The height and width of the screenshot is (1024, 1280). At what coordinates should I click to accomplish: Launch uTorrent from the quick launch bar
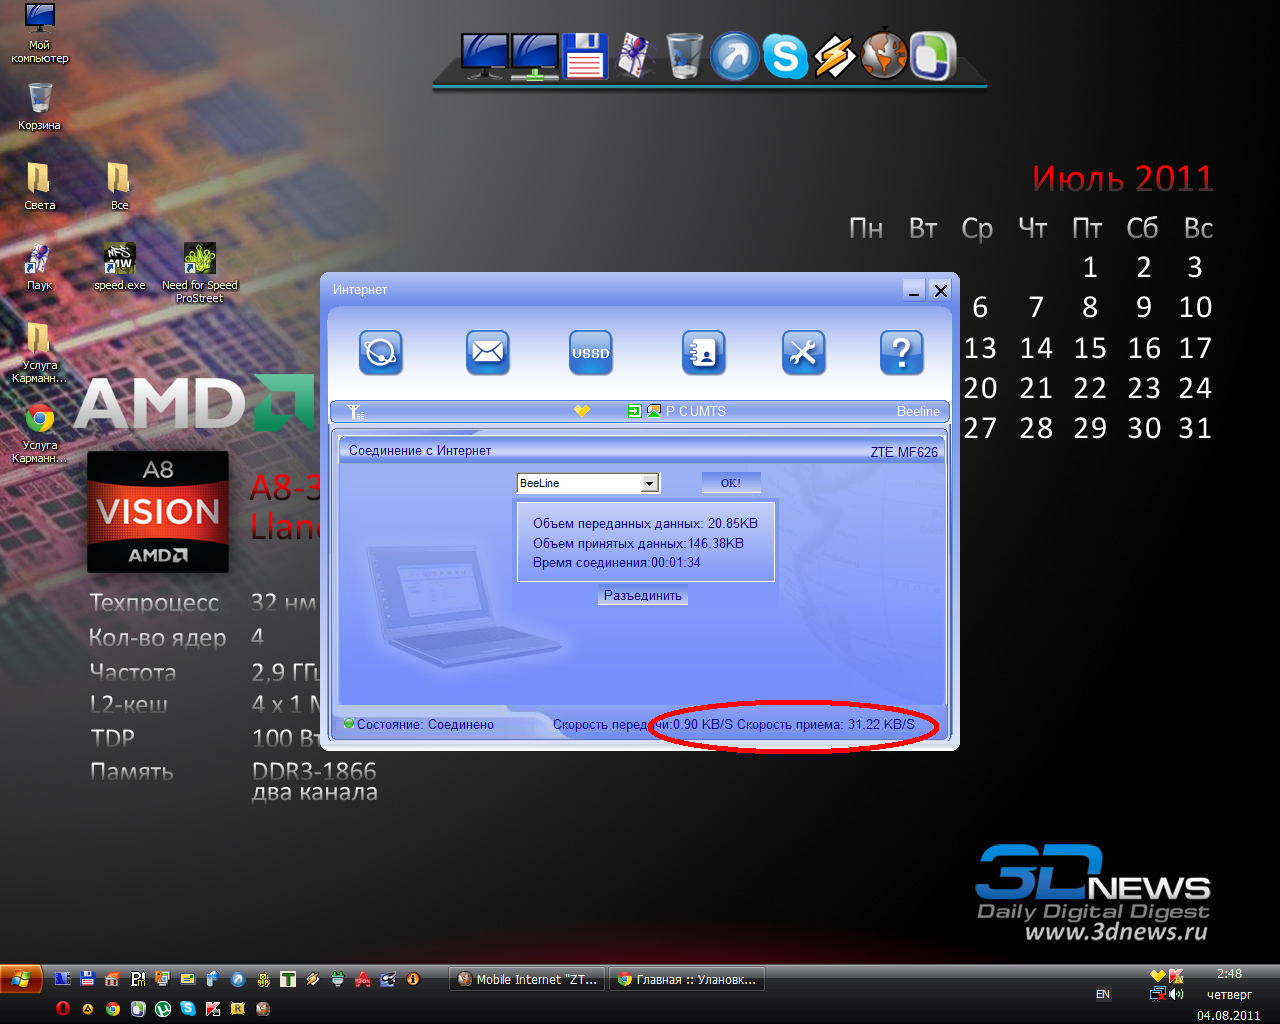pos(163,1009)
